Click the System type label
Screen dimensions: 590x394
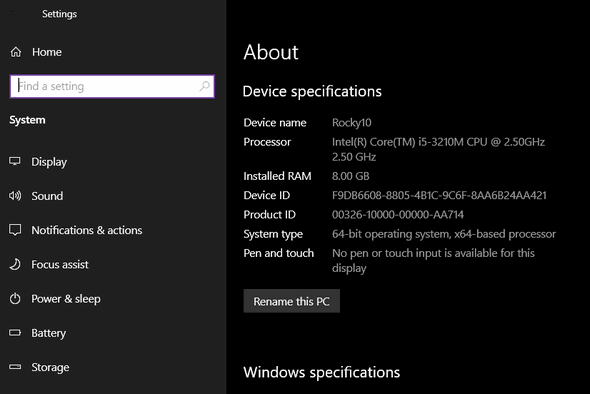(273, 234)
